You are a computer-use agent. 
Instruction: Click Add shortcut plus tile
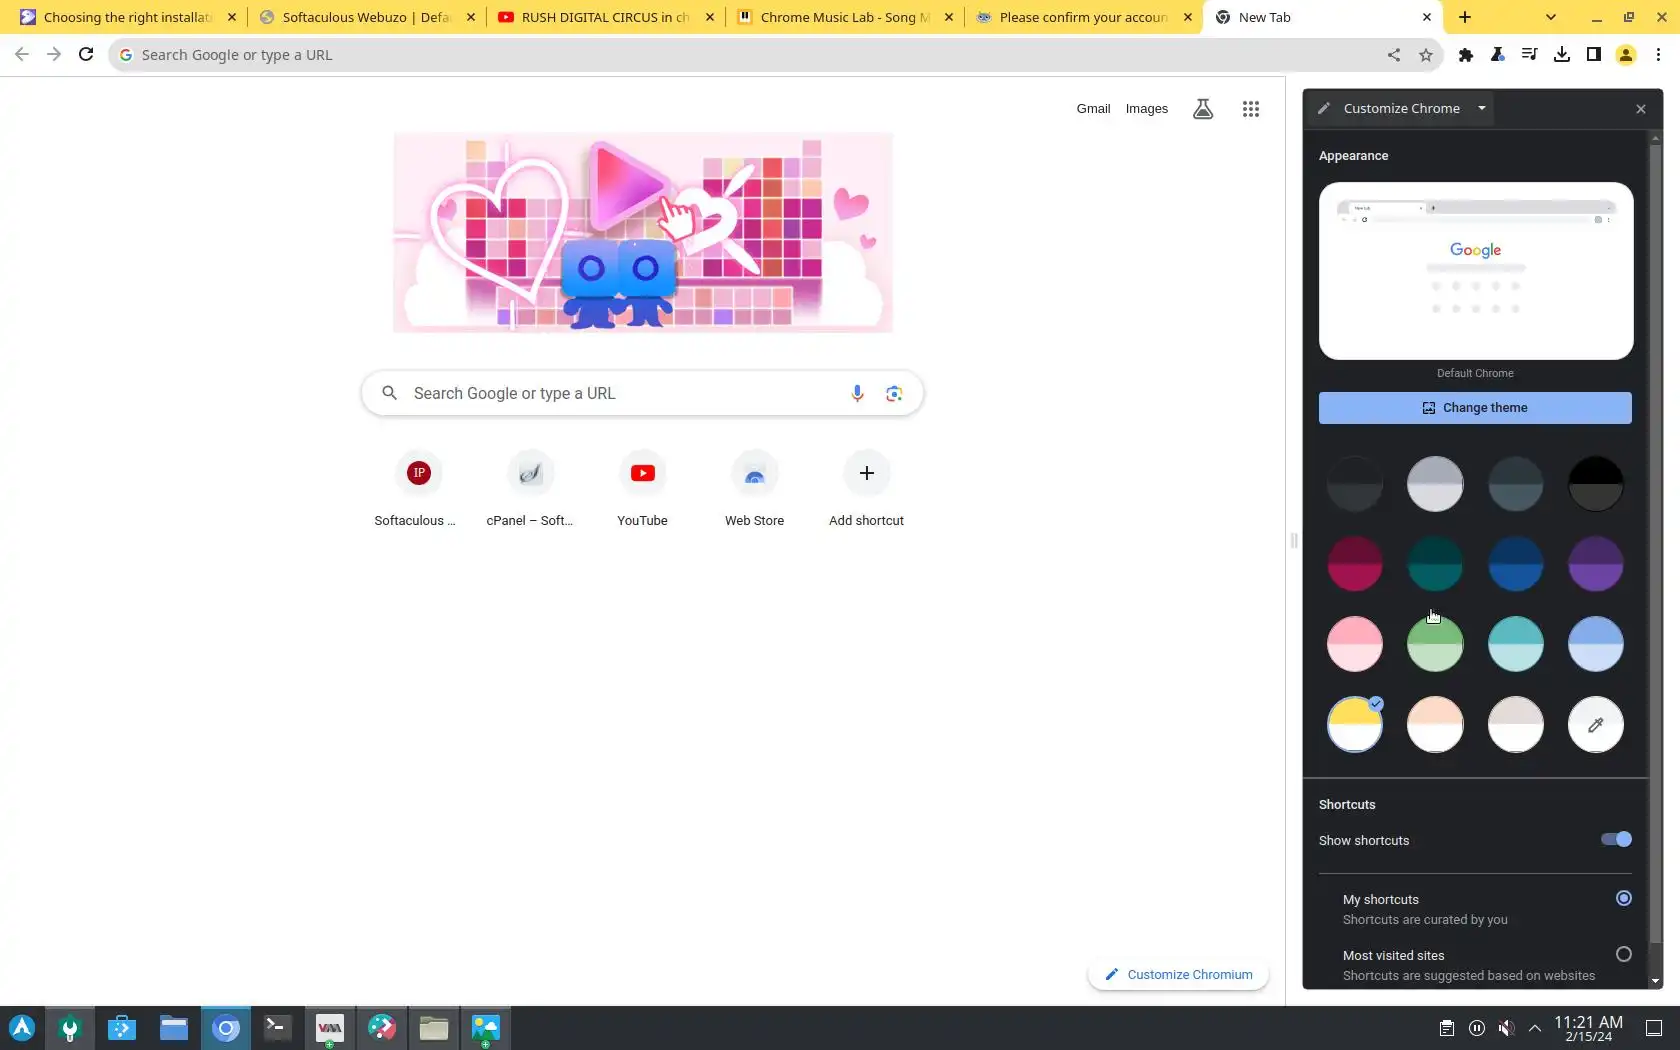pyautogui.click(x=866, y=489)
